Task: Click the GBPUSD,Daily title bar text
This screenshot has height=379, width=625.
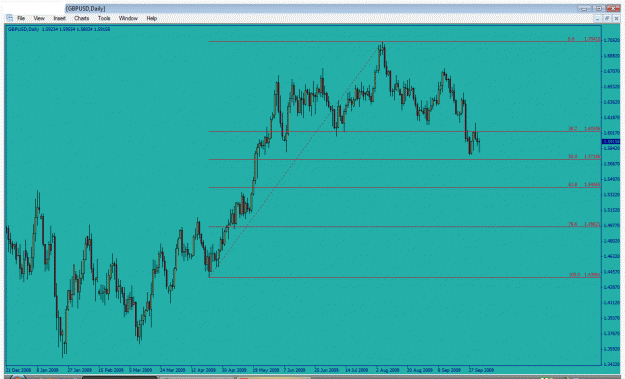Action: tap(85, 9)
